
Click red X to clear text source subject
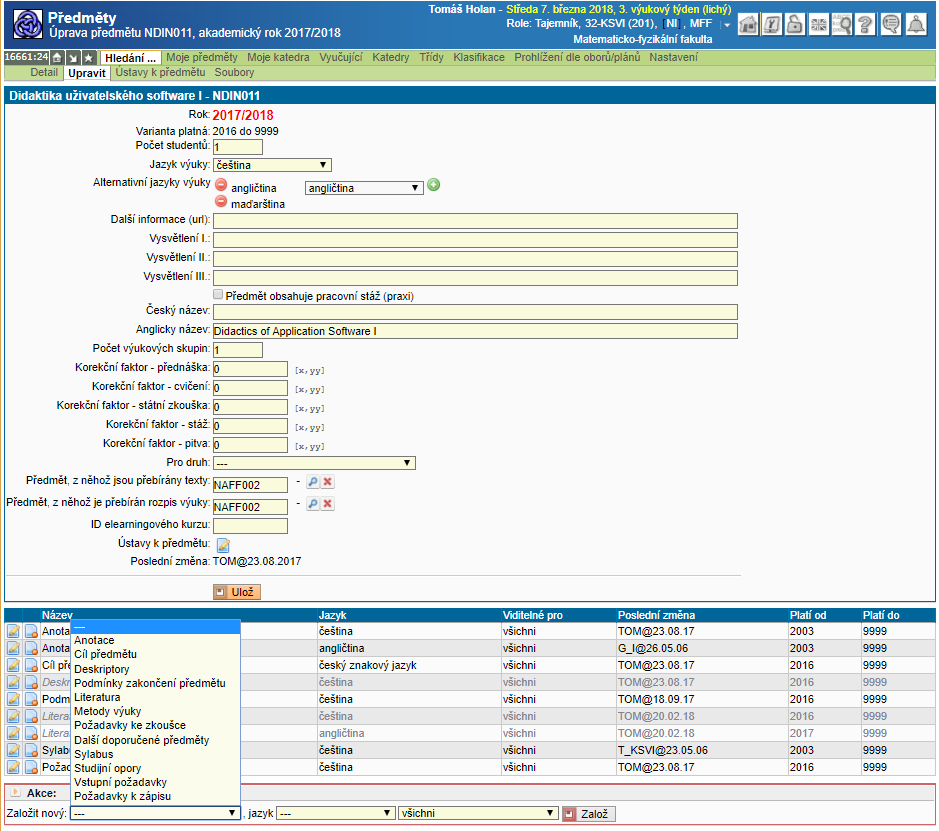tap(328, 482)
